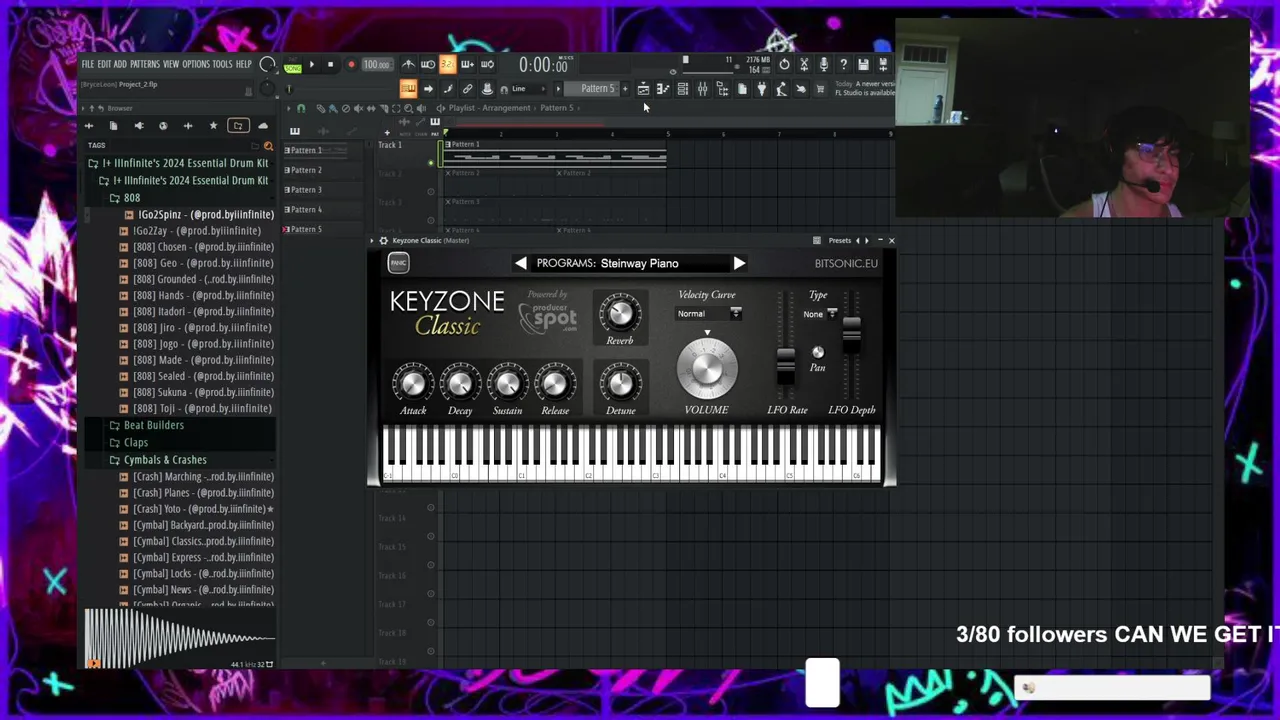Select the browser files tab icon
This screenshot has height=720, width=1280.
113,126
